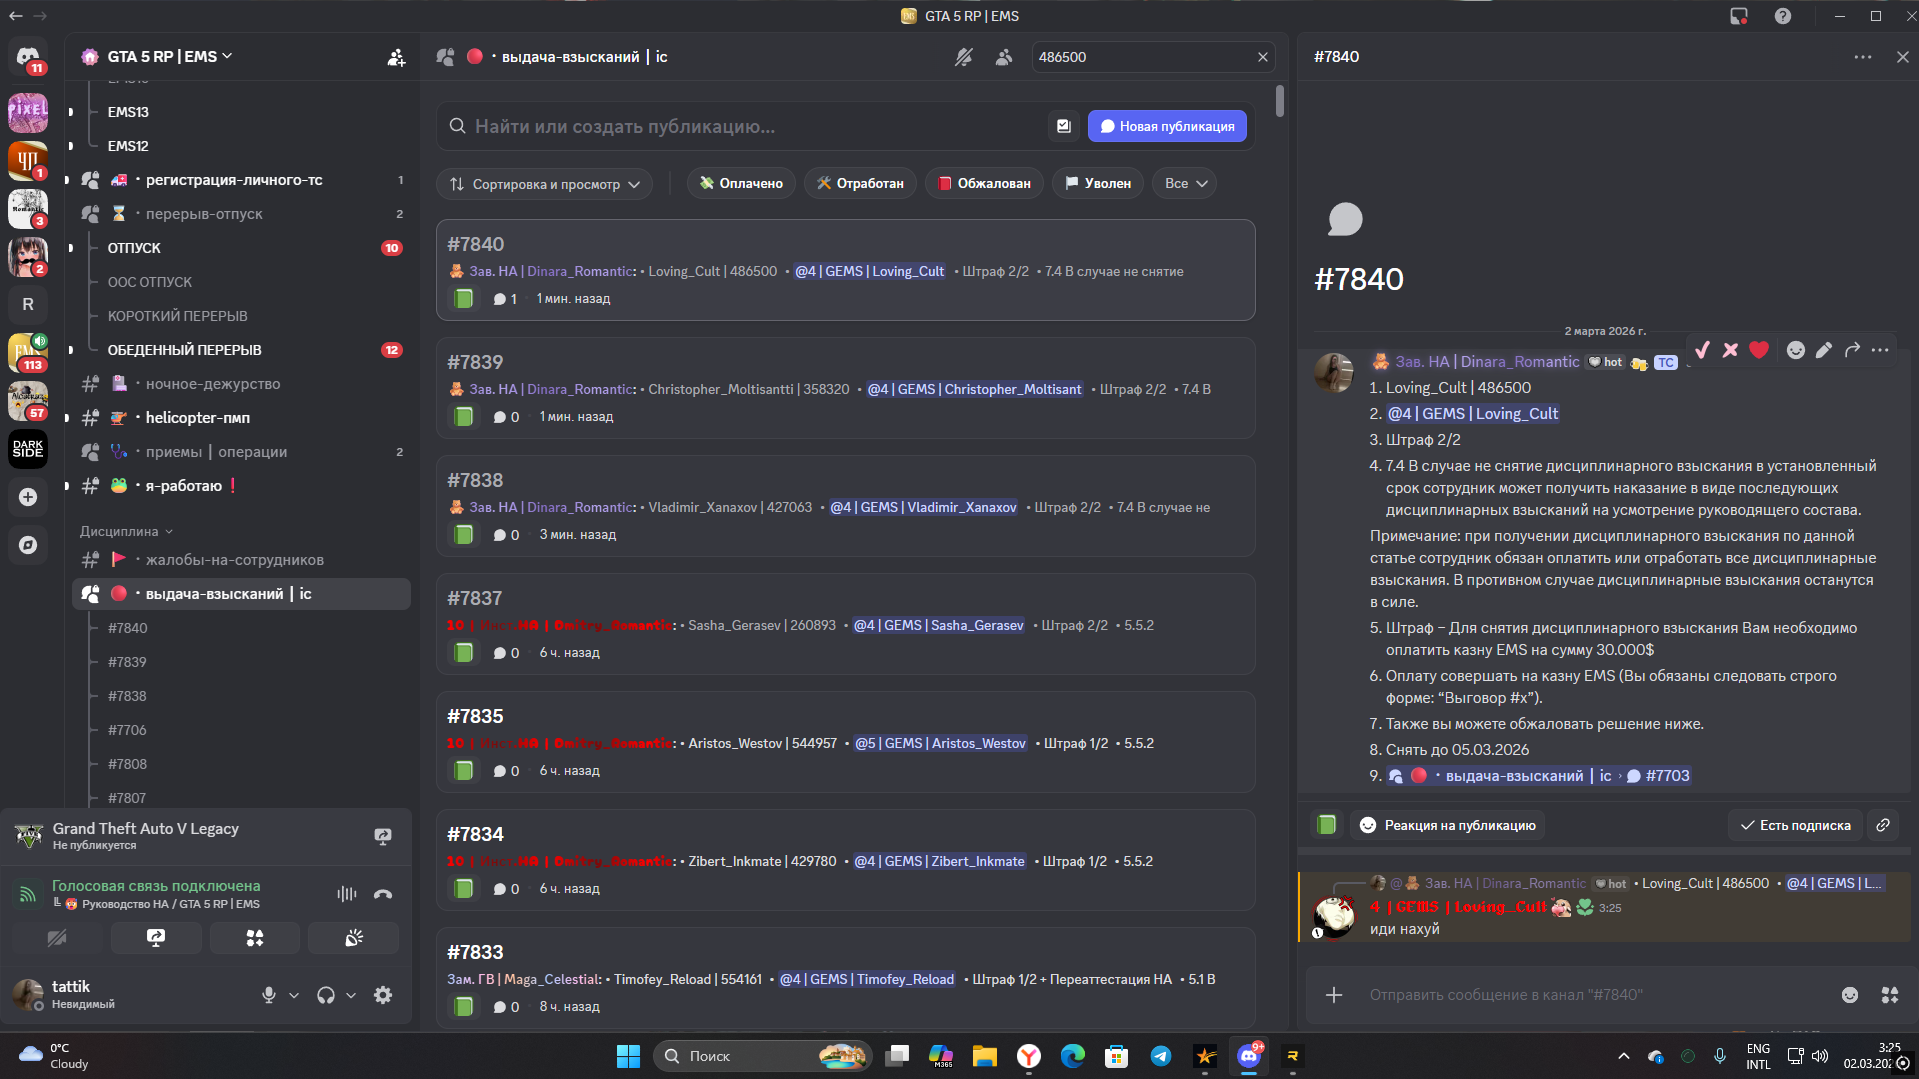The width and height of the screenshot is (1919, 1079).
Task: Add the red heart quick reaction
Action: 1759,349
